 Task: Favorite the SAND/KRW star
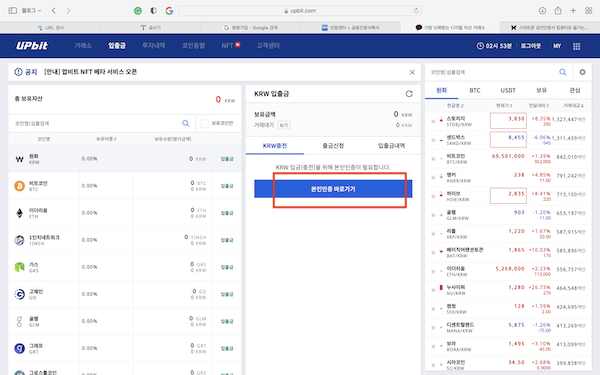point(433,140)
